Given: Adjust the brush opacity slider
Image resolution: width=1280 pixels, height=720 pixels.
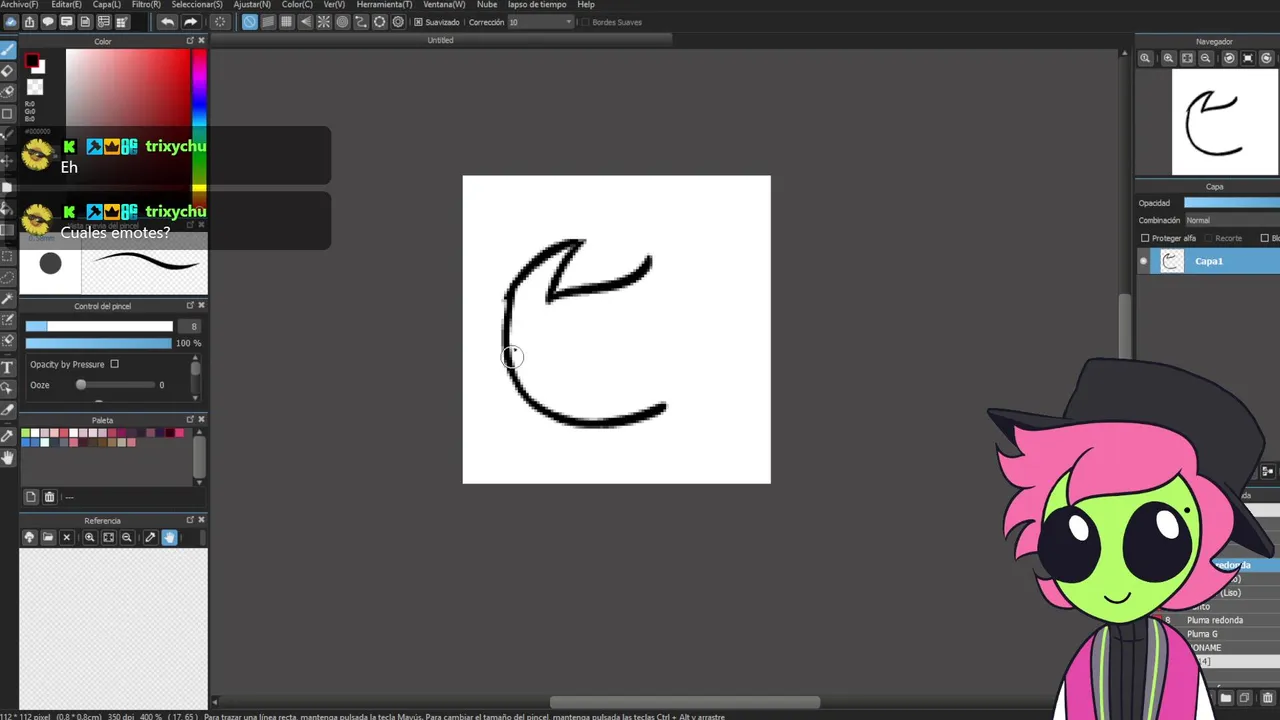Looking at the screenshot, I should coord(99,343).
